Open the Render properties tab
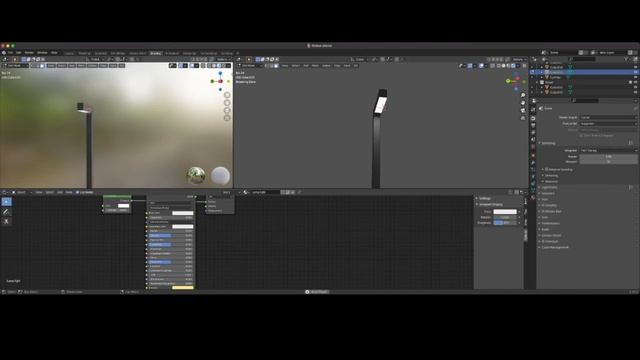Screen dimensions: 640x360 (533, 118)
